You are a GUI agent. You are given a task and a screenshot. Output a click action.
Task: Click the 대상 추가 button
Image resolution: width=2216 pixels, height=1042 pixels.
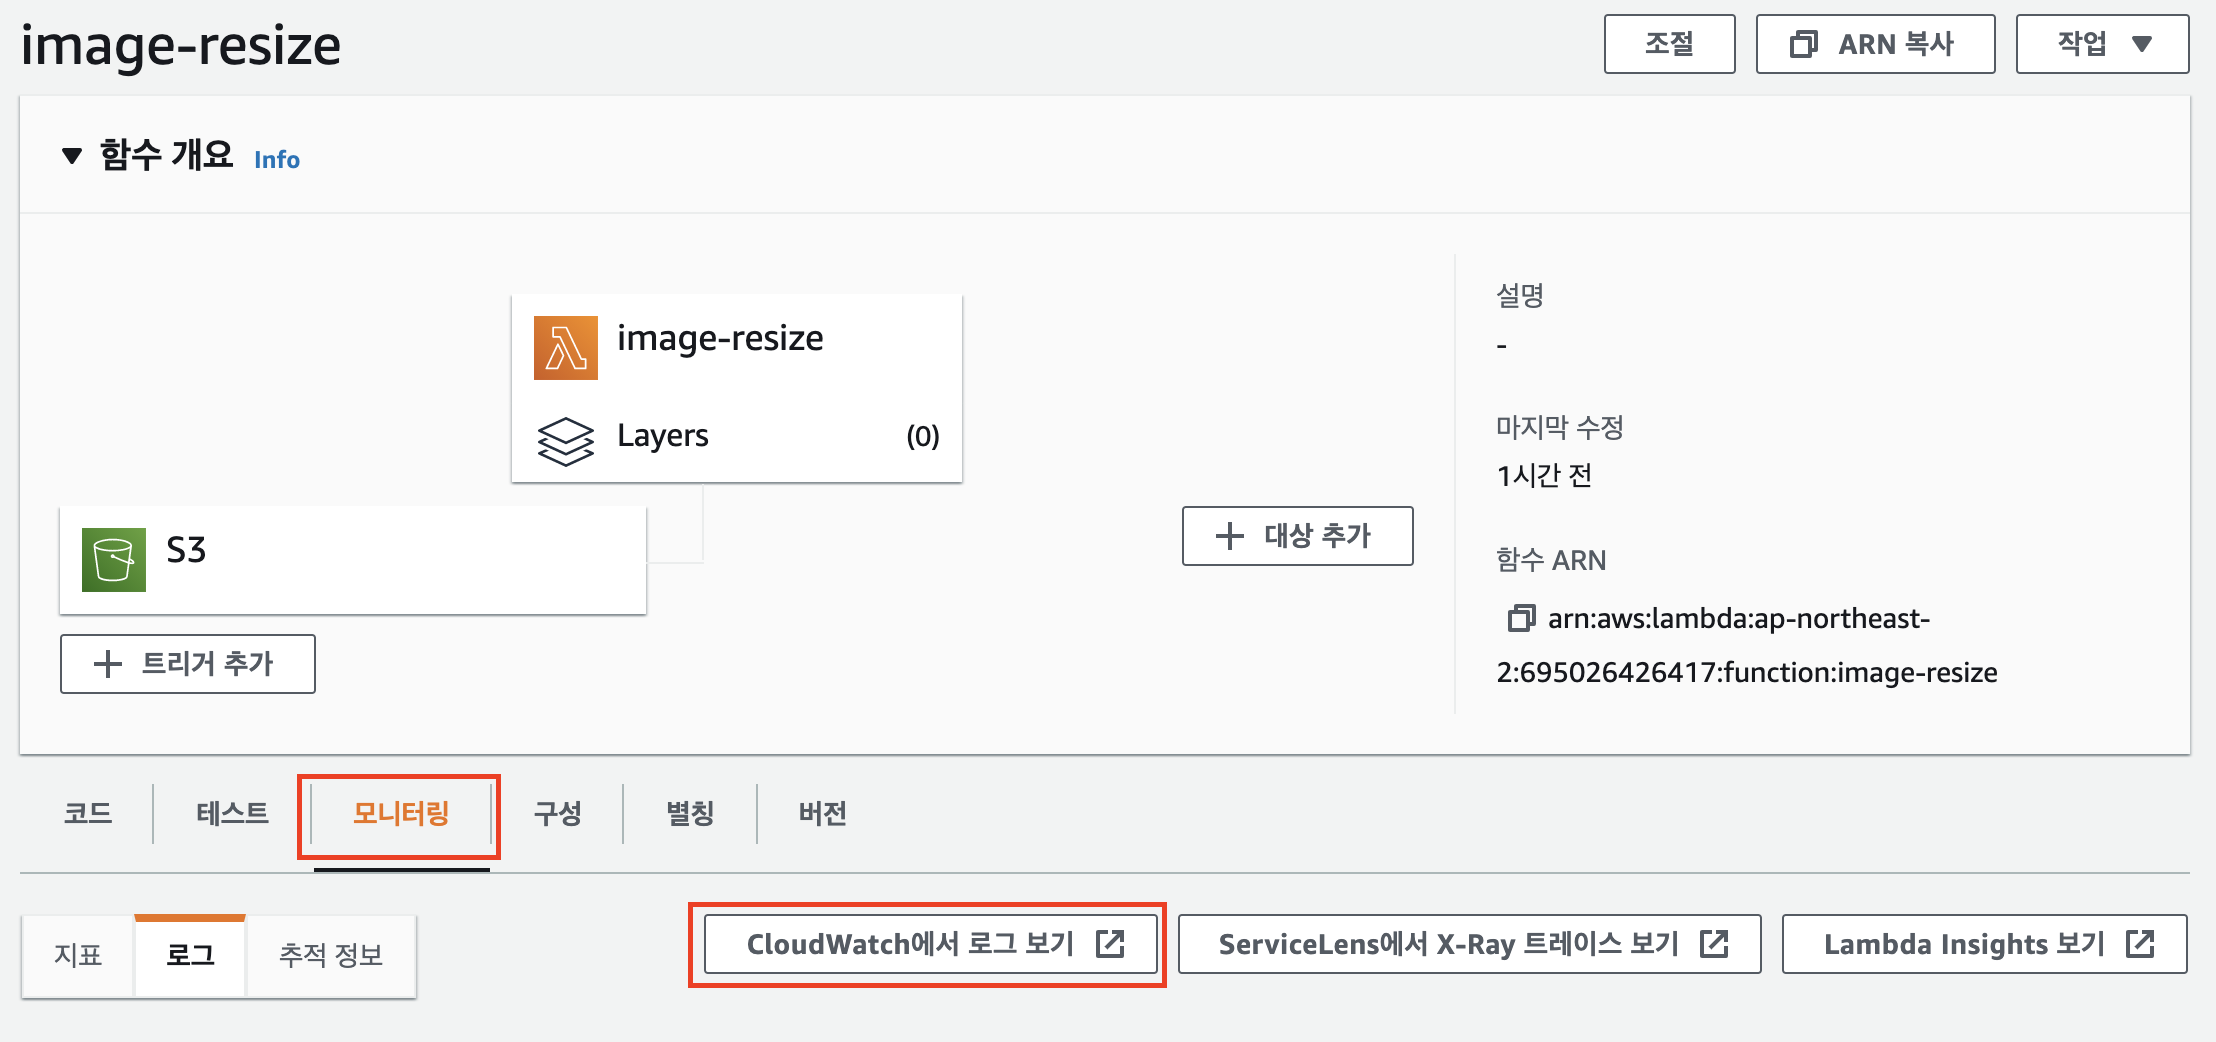coord(1297,536)
